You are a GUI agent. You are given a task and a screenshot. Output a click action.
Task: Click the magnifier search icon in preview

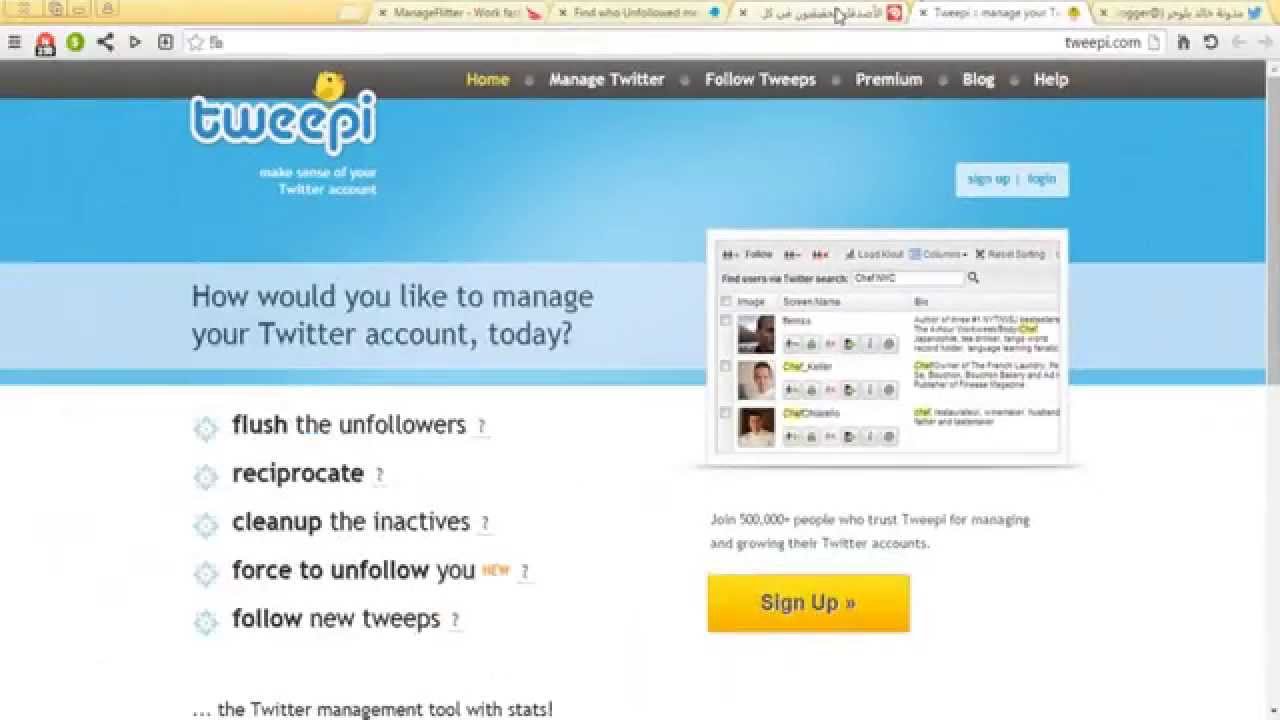pyautogui.click(x=973, y=278)
